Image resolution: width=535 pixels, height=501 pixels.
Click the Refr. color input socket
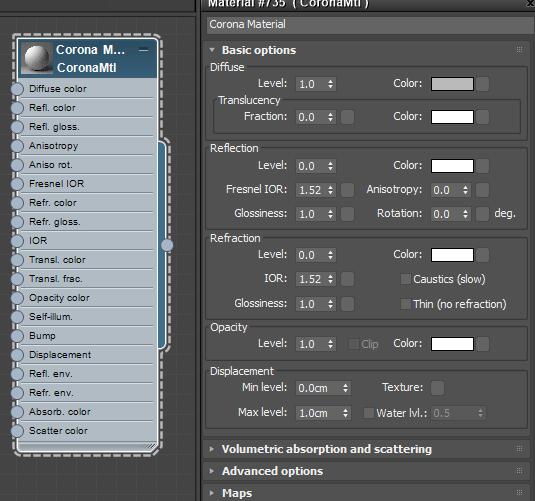click(17, 203)
